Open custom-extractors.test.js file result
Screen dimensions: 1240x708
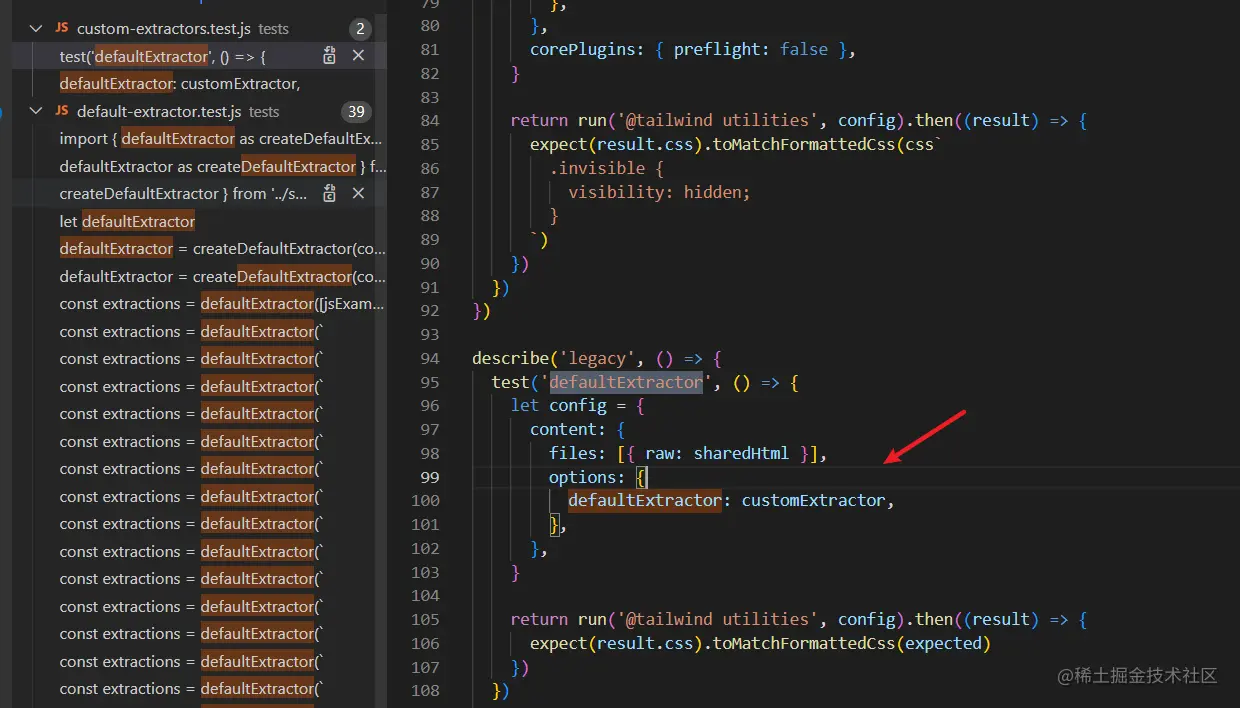coord(164,29)
